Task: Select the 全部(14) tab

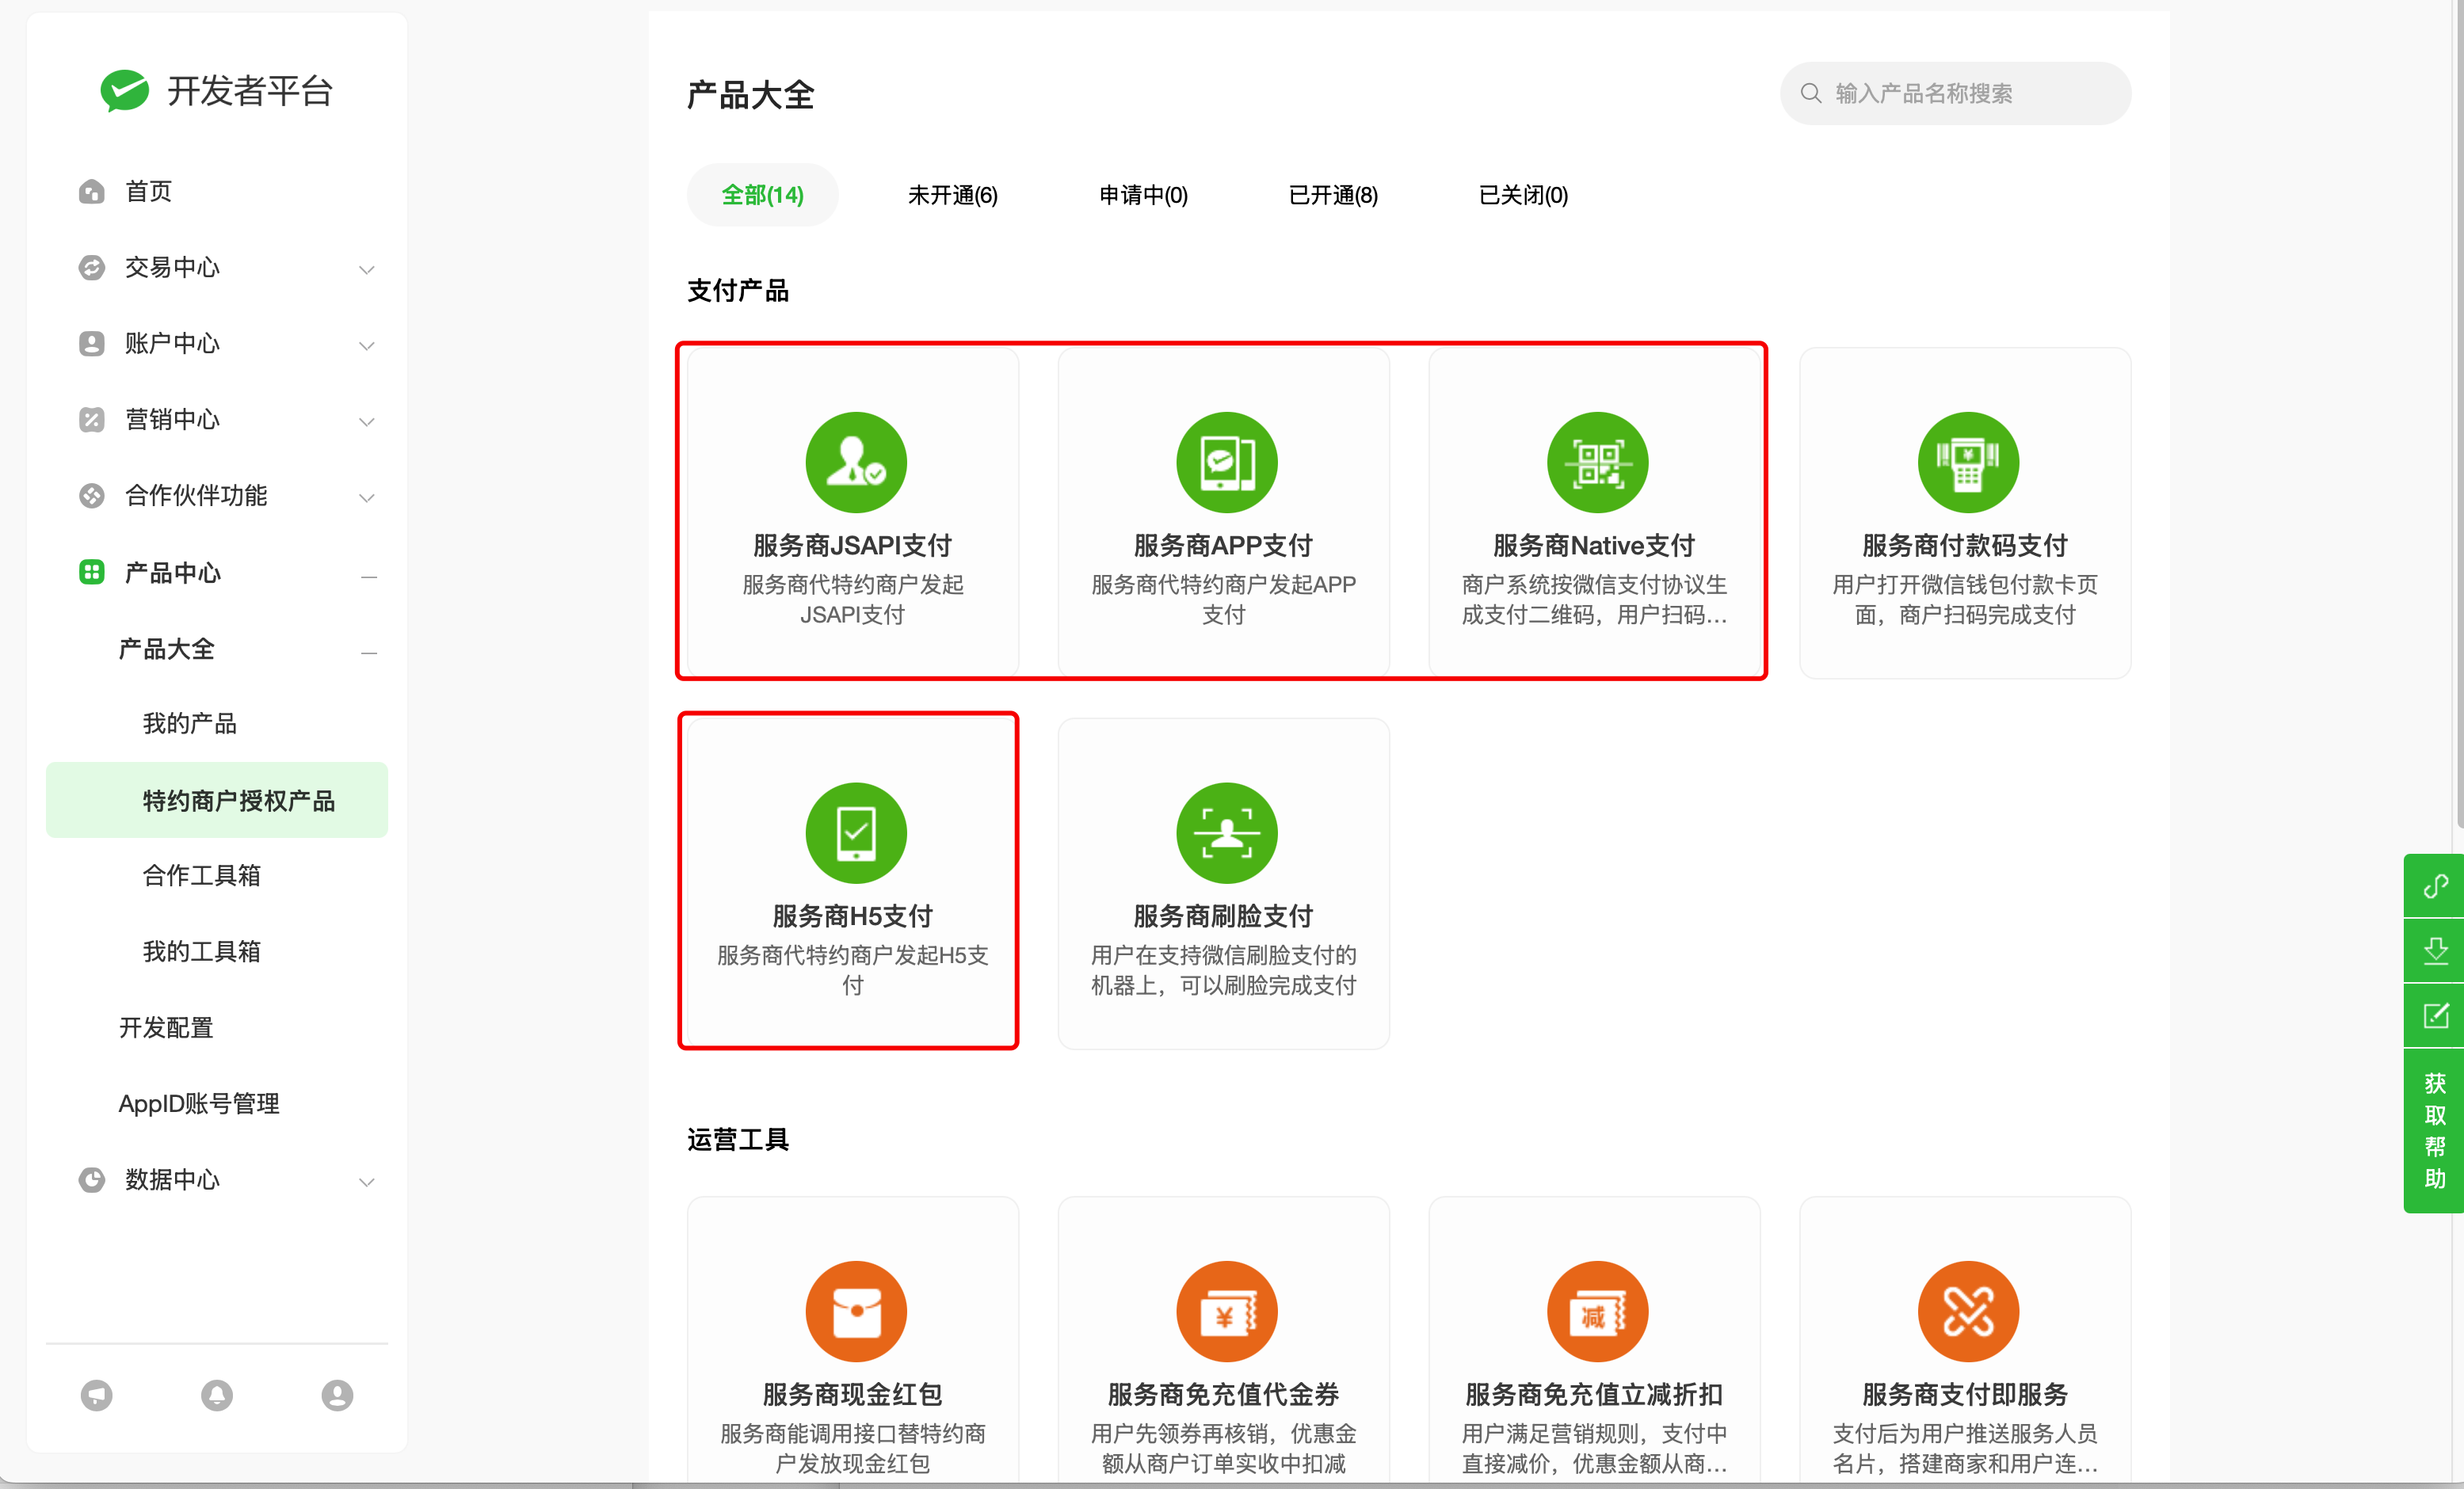Action: (x=762, y=195)
